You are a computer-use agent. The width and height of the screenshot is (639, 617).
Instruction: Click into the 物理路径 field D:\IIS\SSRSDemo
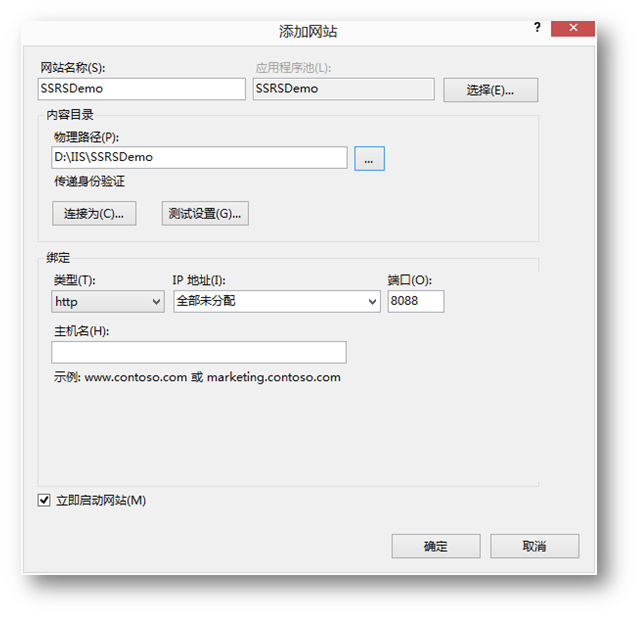[199, 157]
